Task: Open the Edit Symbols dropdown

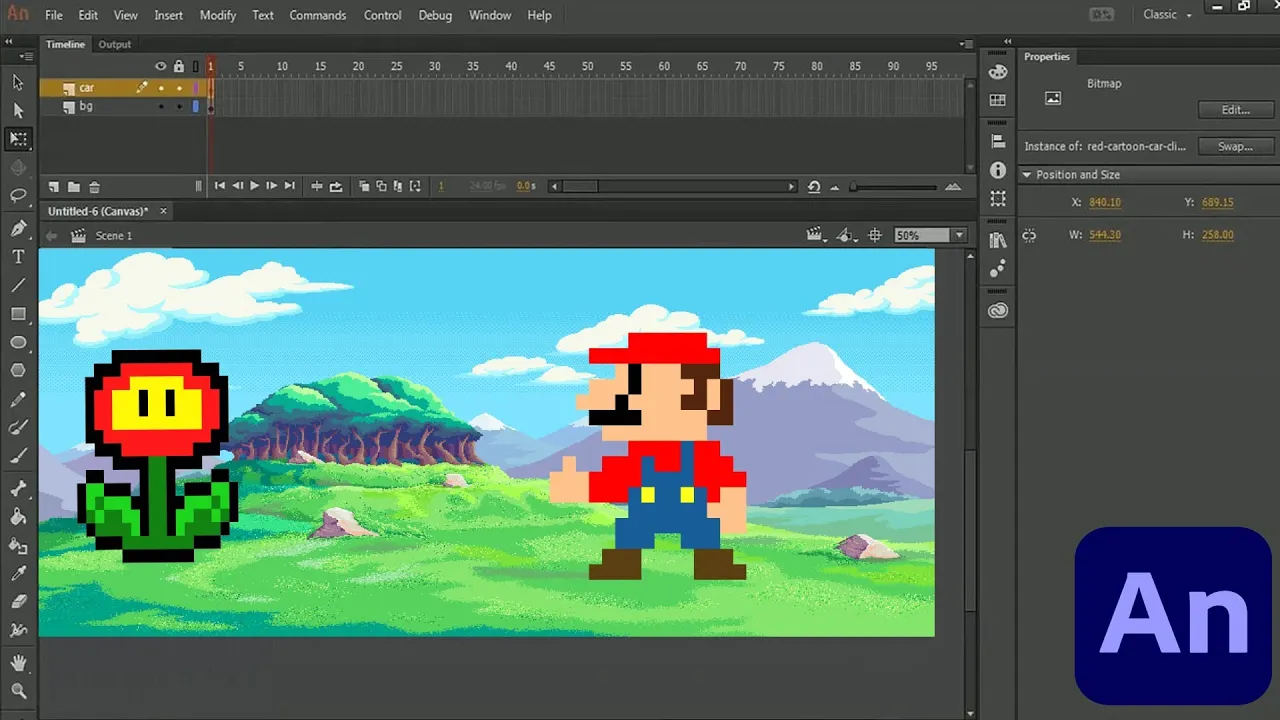Action: tap(847, 235)
